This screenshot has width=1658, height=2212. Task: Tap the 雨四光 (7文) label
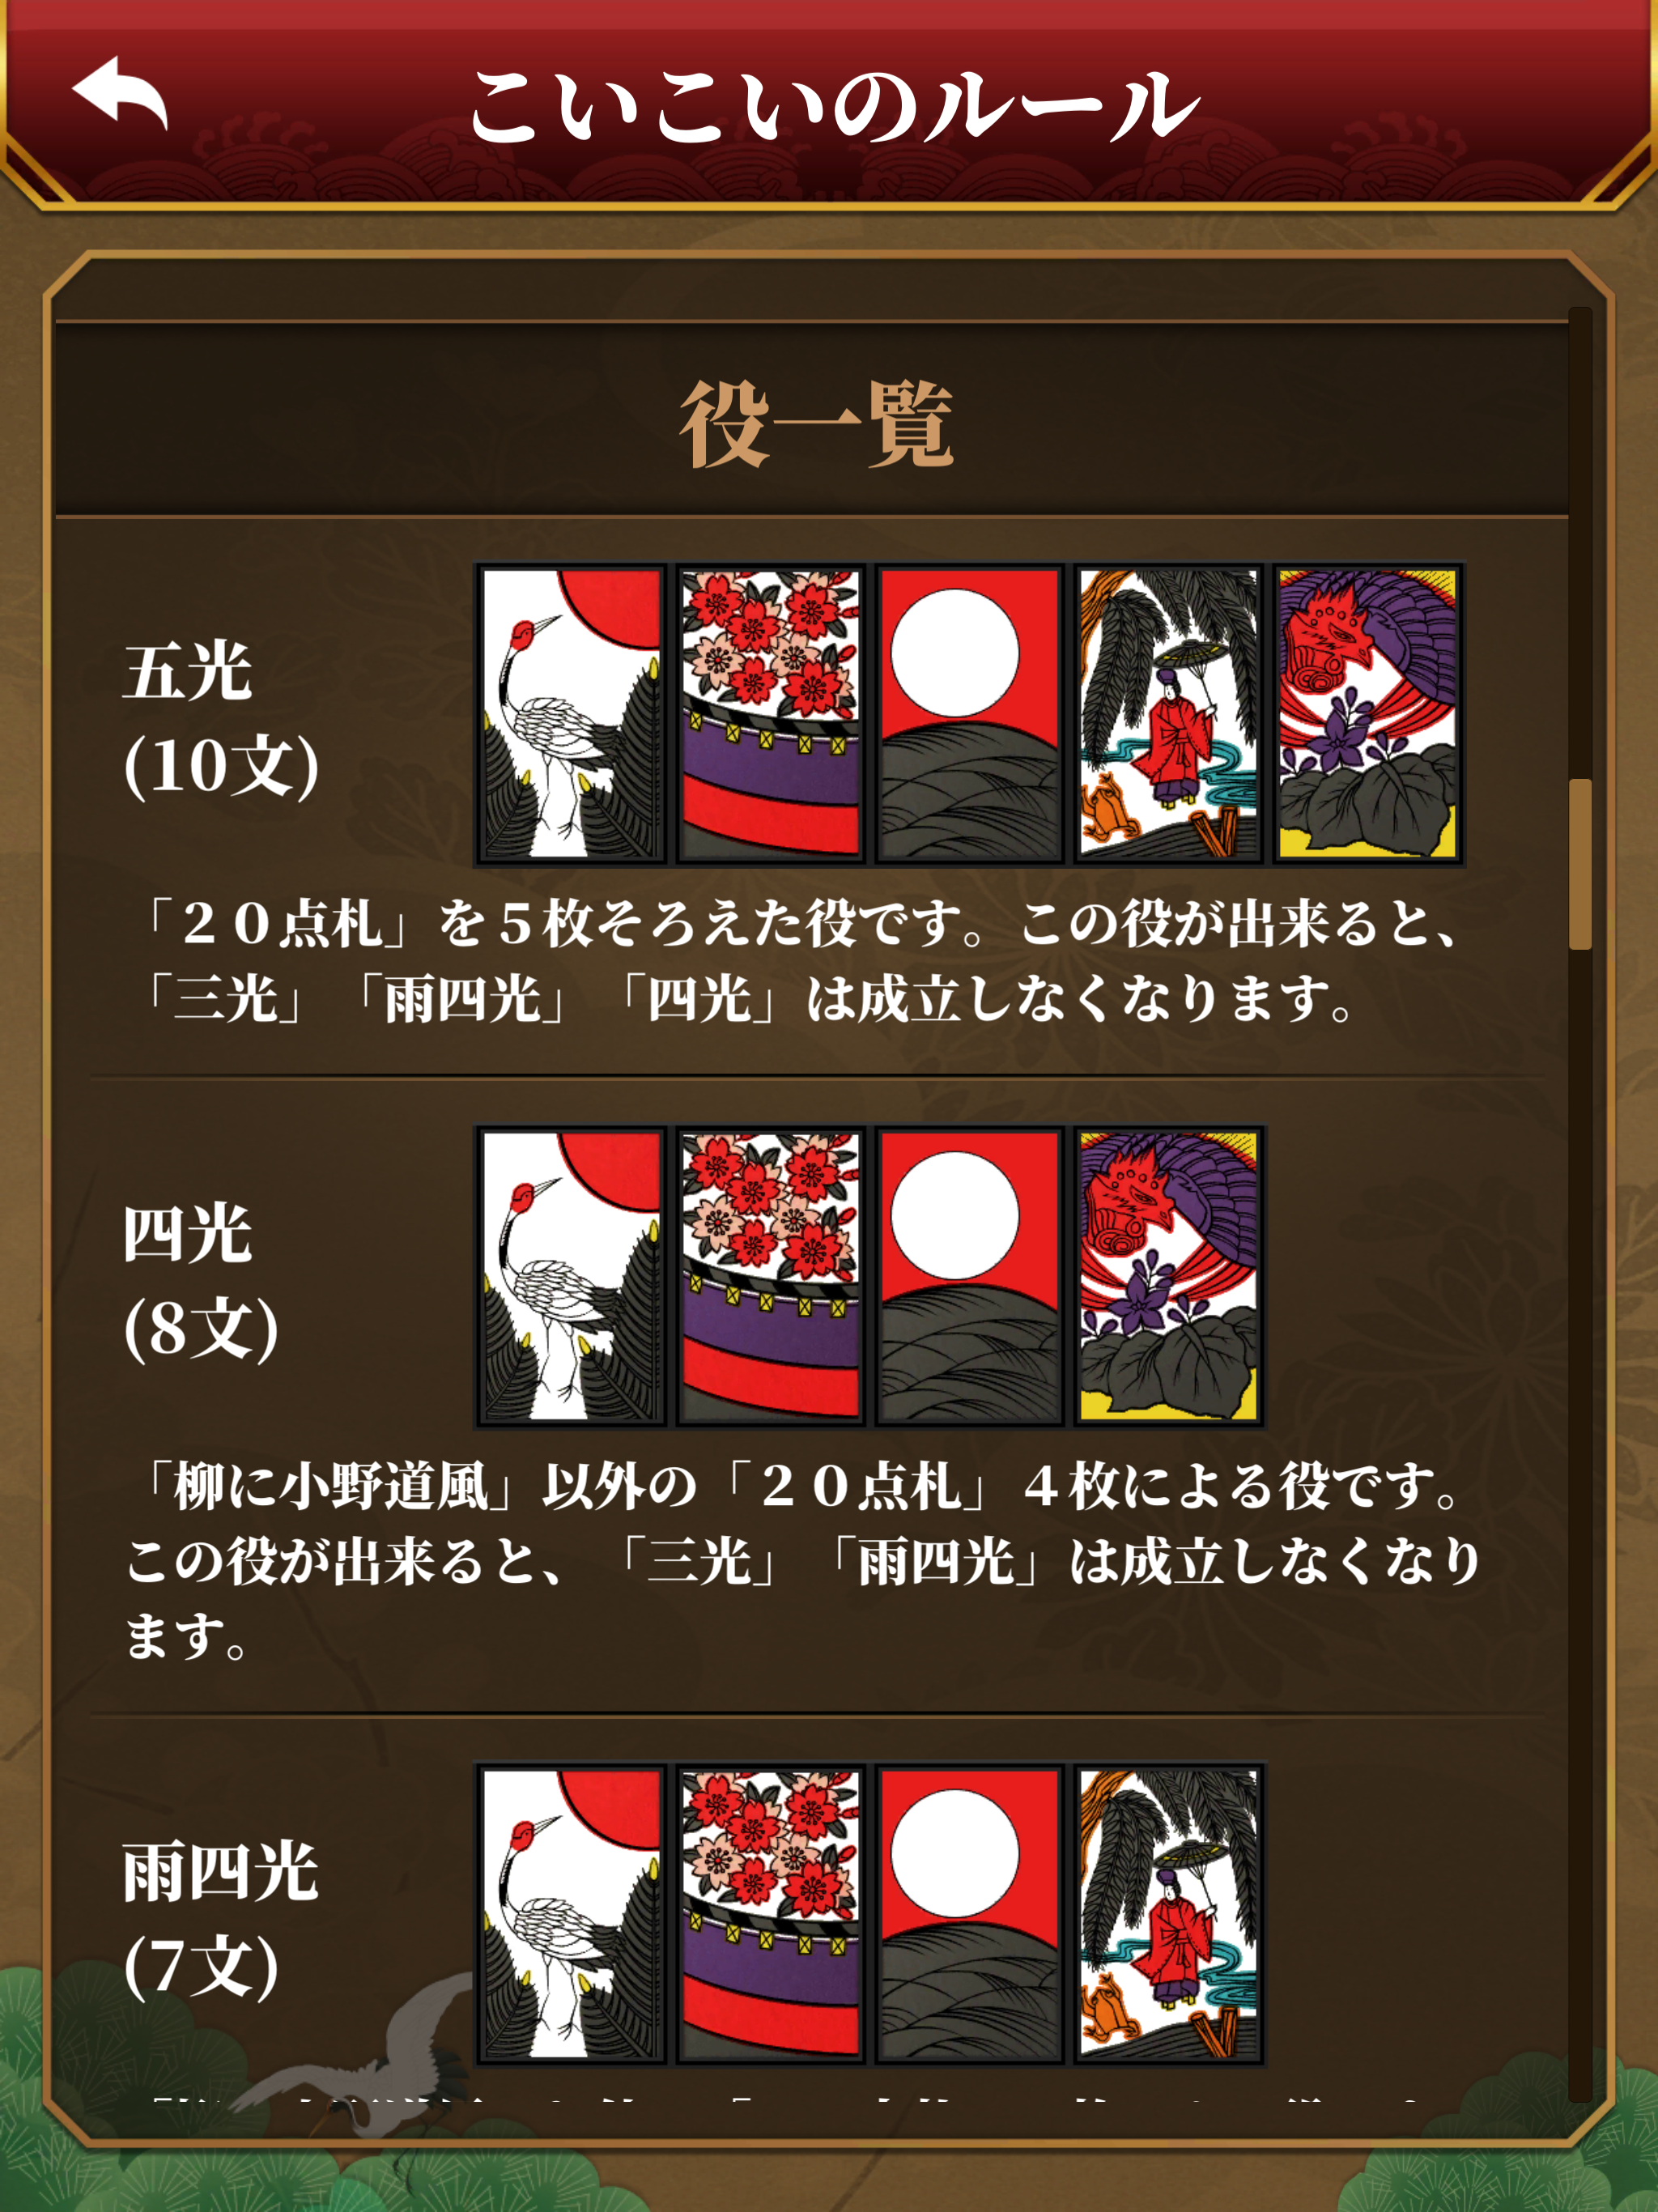220,1918
